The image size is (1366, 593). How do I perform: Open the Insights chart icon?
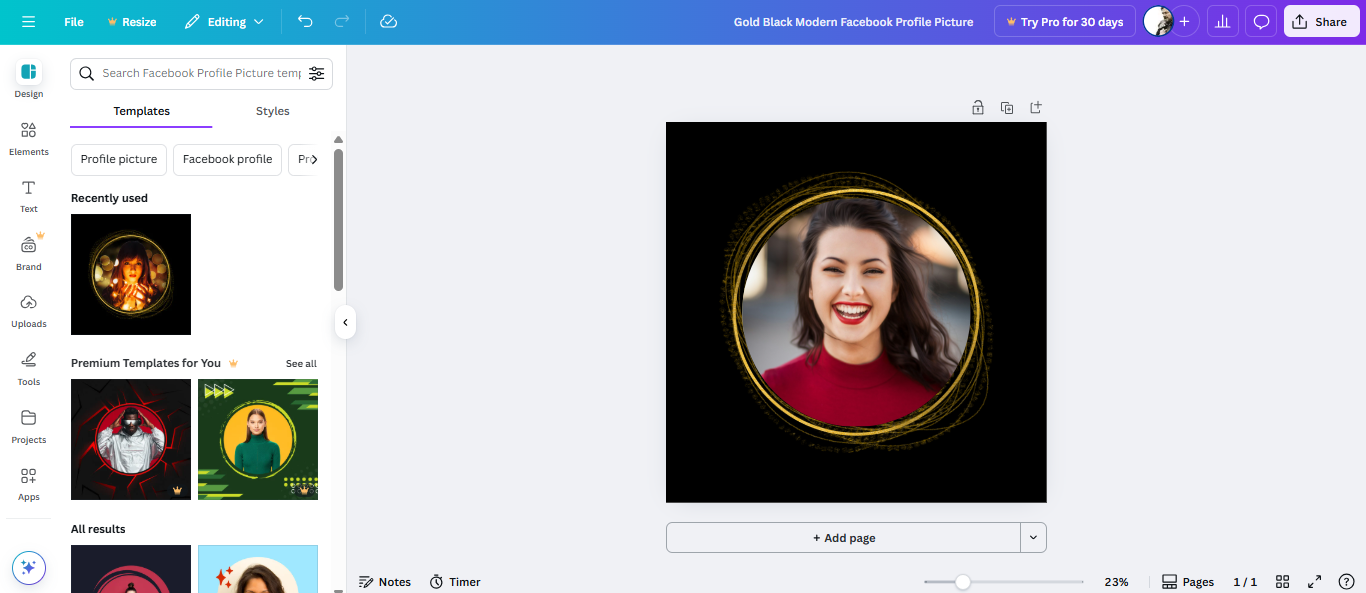tap(1222, 21)
